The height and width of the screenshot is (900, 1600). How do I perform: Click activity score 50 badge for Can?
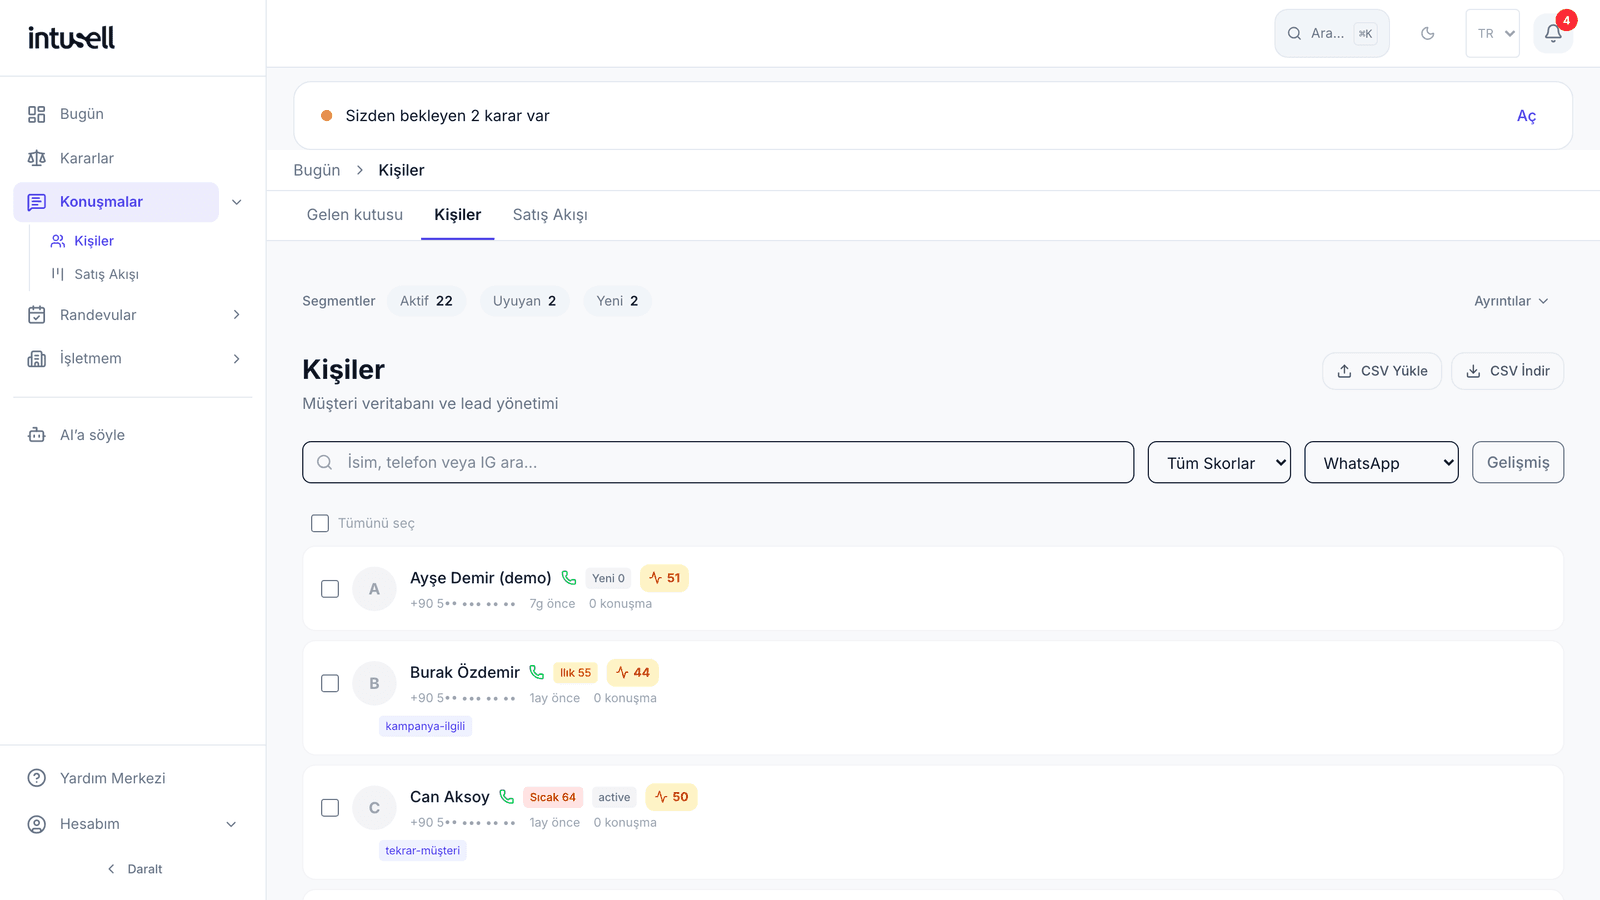pyautogui.click(x=671, y=797)
